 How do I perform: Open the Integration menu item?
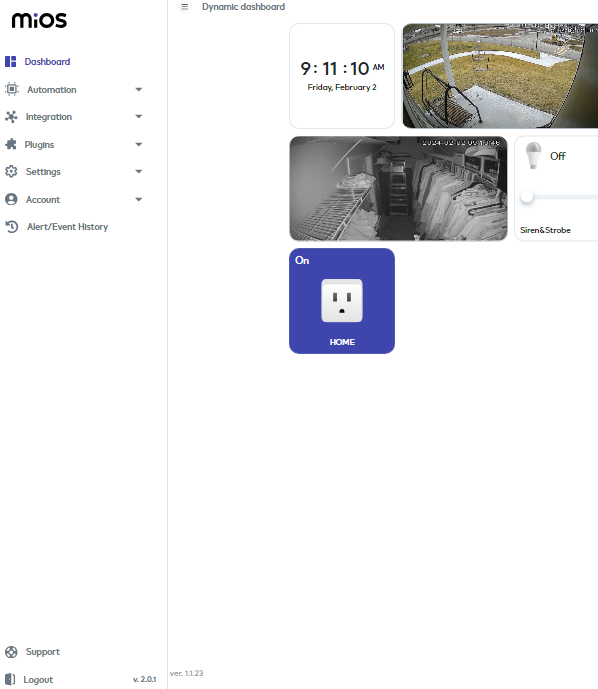[49, 117]
